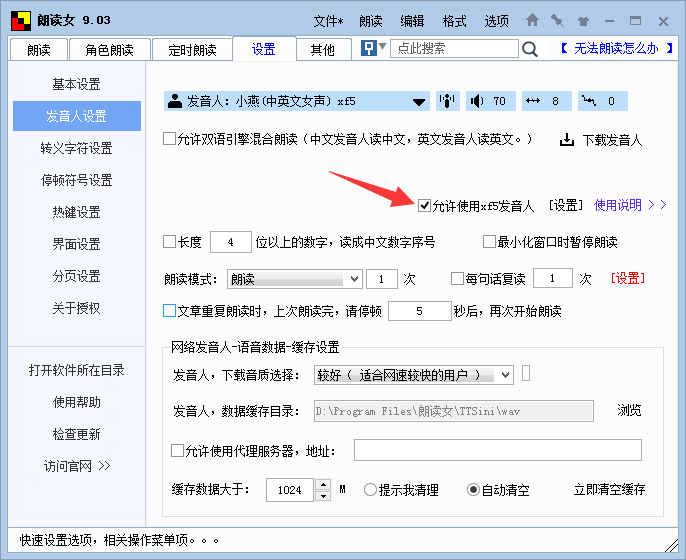The width and height of the screenshot is (686, 560).
Task: Open the 文件 menu
Action: 328,21
